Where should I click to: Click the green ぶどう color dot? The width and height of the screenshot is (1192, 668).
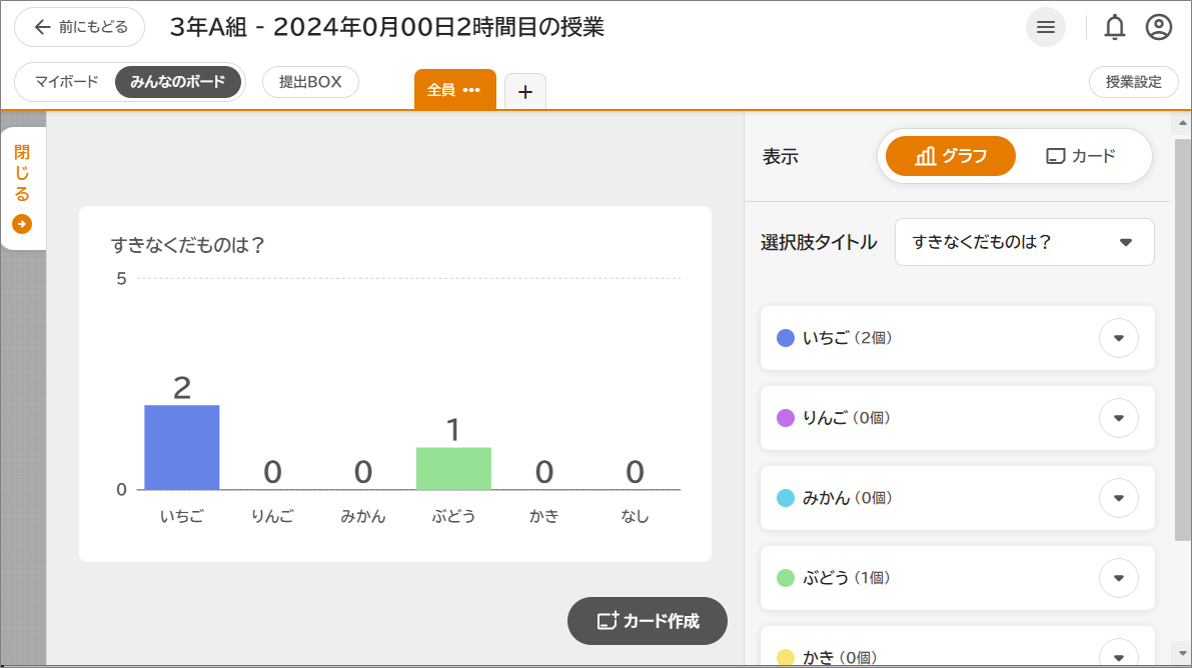coord(785,578)
